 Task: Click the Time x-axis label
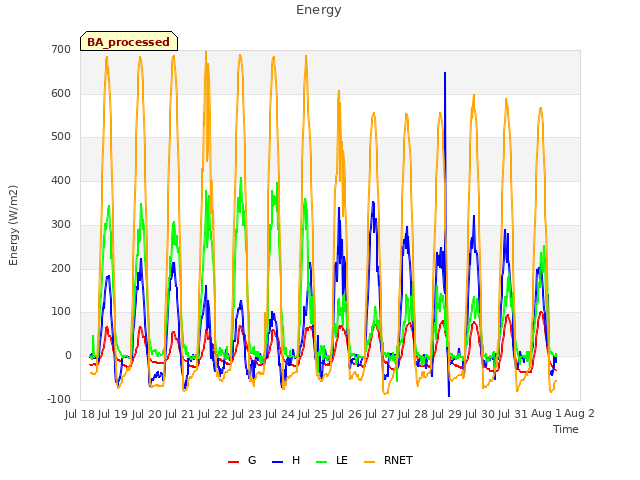[566, 429]
